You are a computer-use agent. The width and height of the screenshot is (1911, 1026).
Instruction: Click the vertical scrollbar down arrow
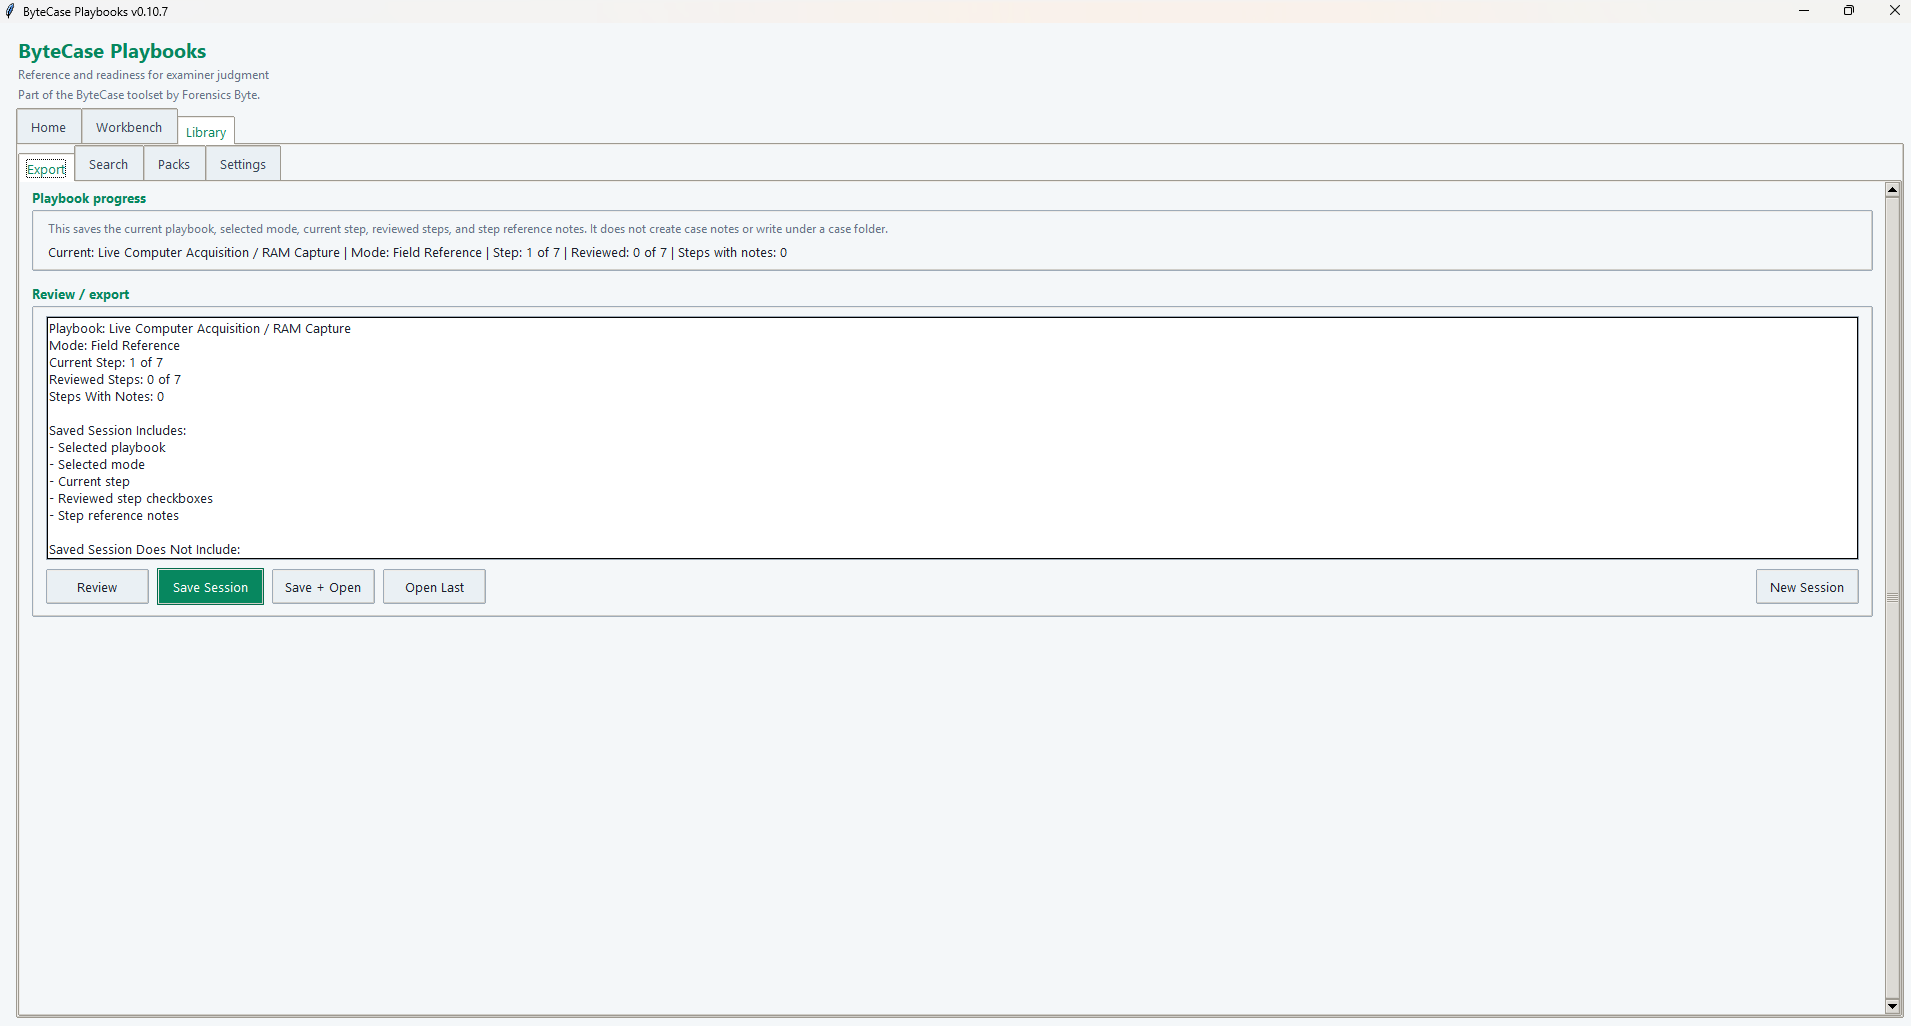coord(1892,1006)
